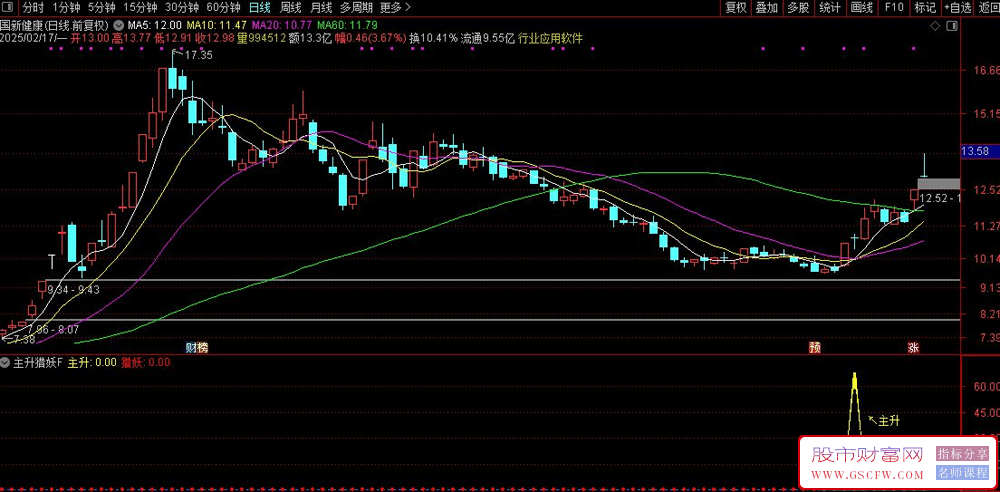Image resolution: width=1000 pixels, height=492 pixels.
Task: Click the 额13.3亿 amount value
Action: (310, 38)
